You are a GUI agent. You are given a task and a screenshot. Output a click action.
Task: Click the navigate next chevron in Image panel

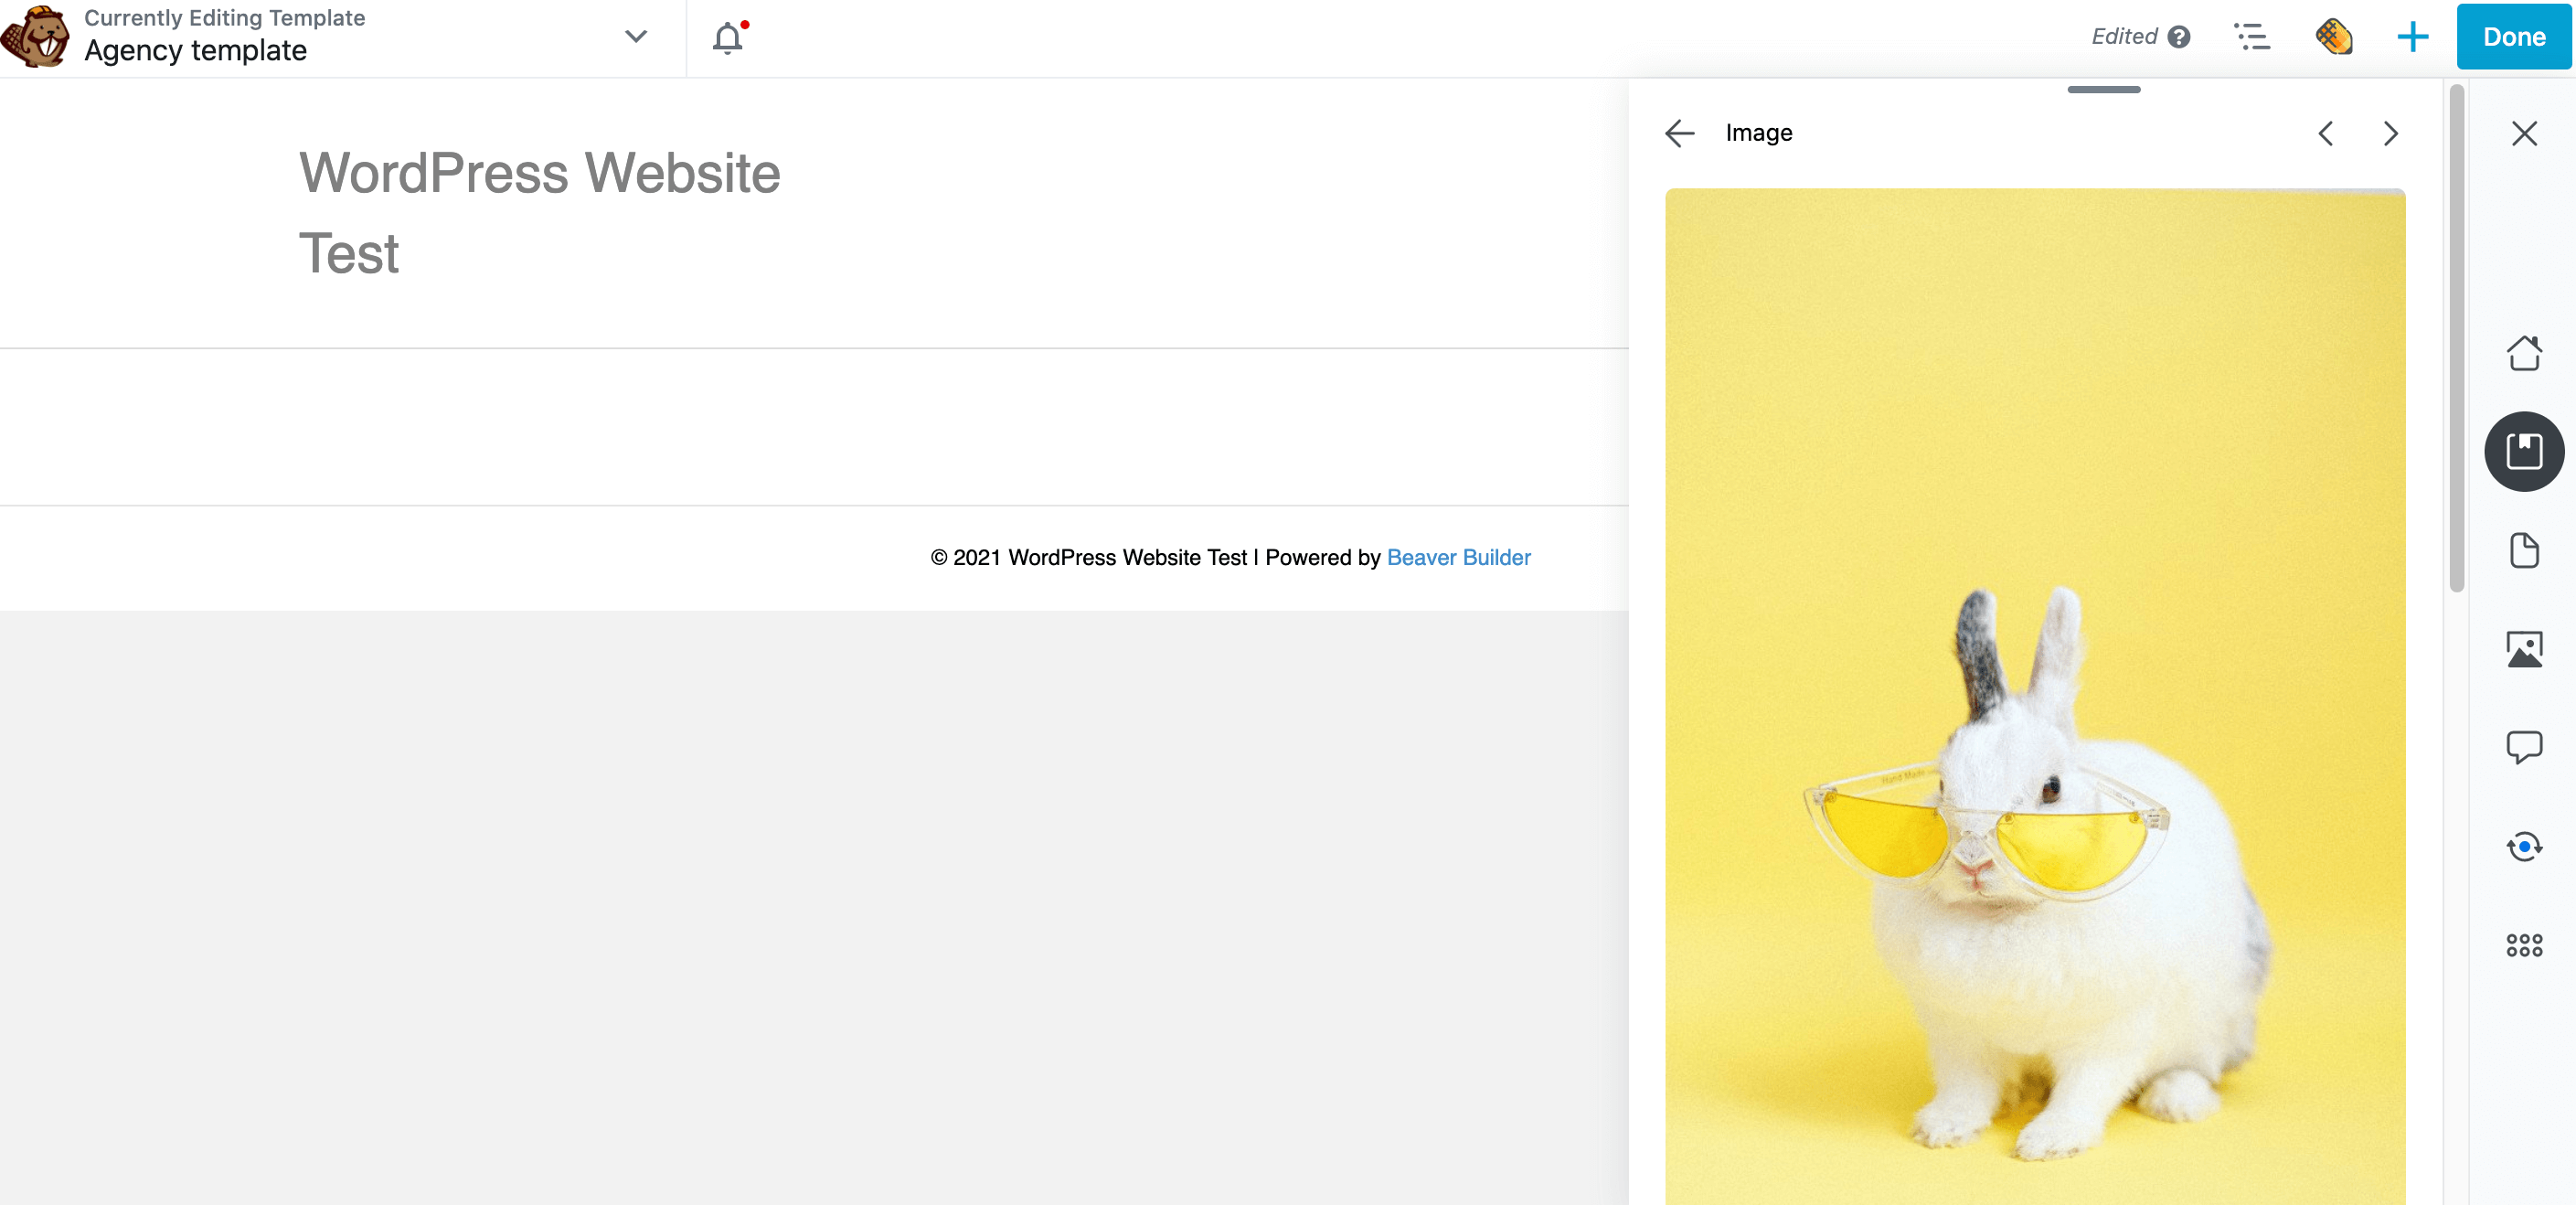click(x=2390, y=133)
